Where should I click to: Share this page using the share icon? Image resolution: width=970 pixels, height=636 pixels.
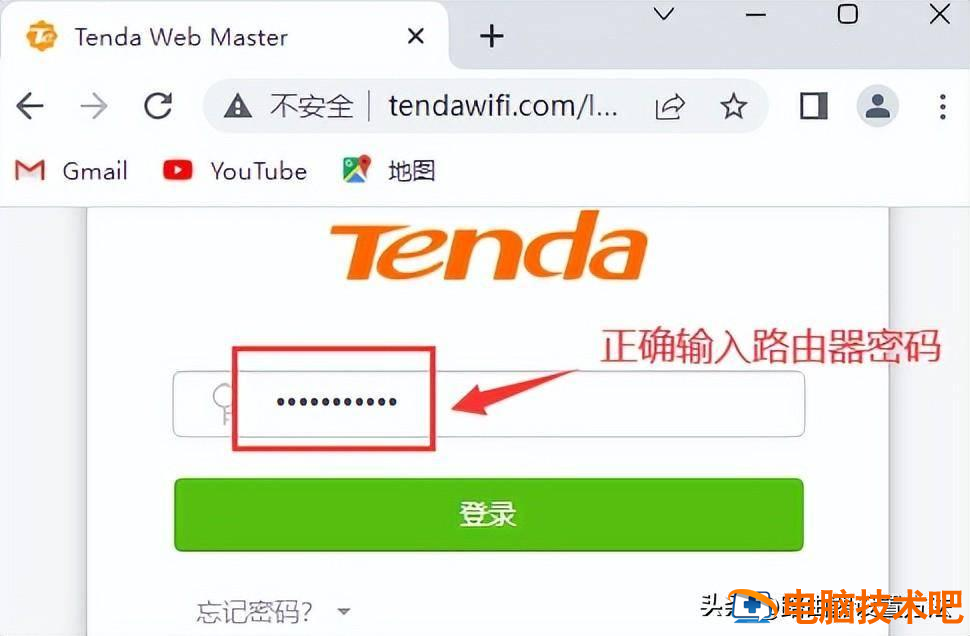coord(670,106)
